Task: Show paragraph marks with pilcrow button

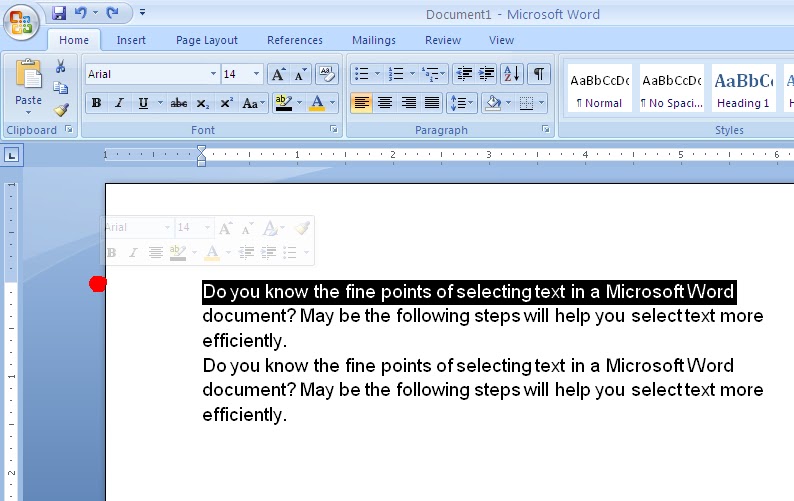Action: point(539,74)
